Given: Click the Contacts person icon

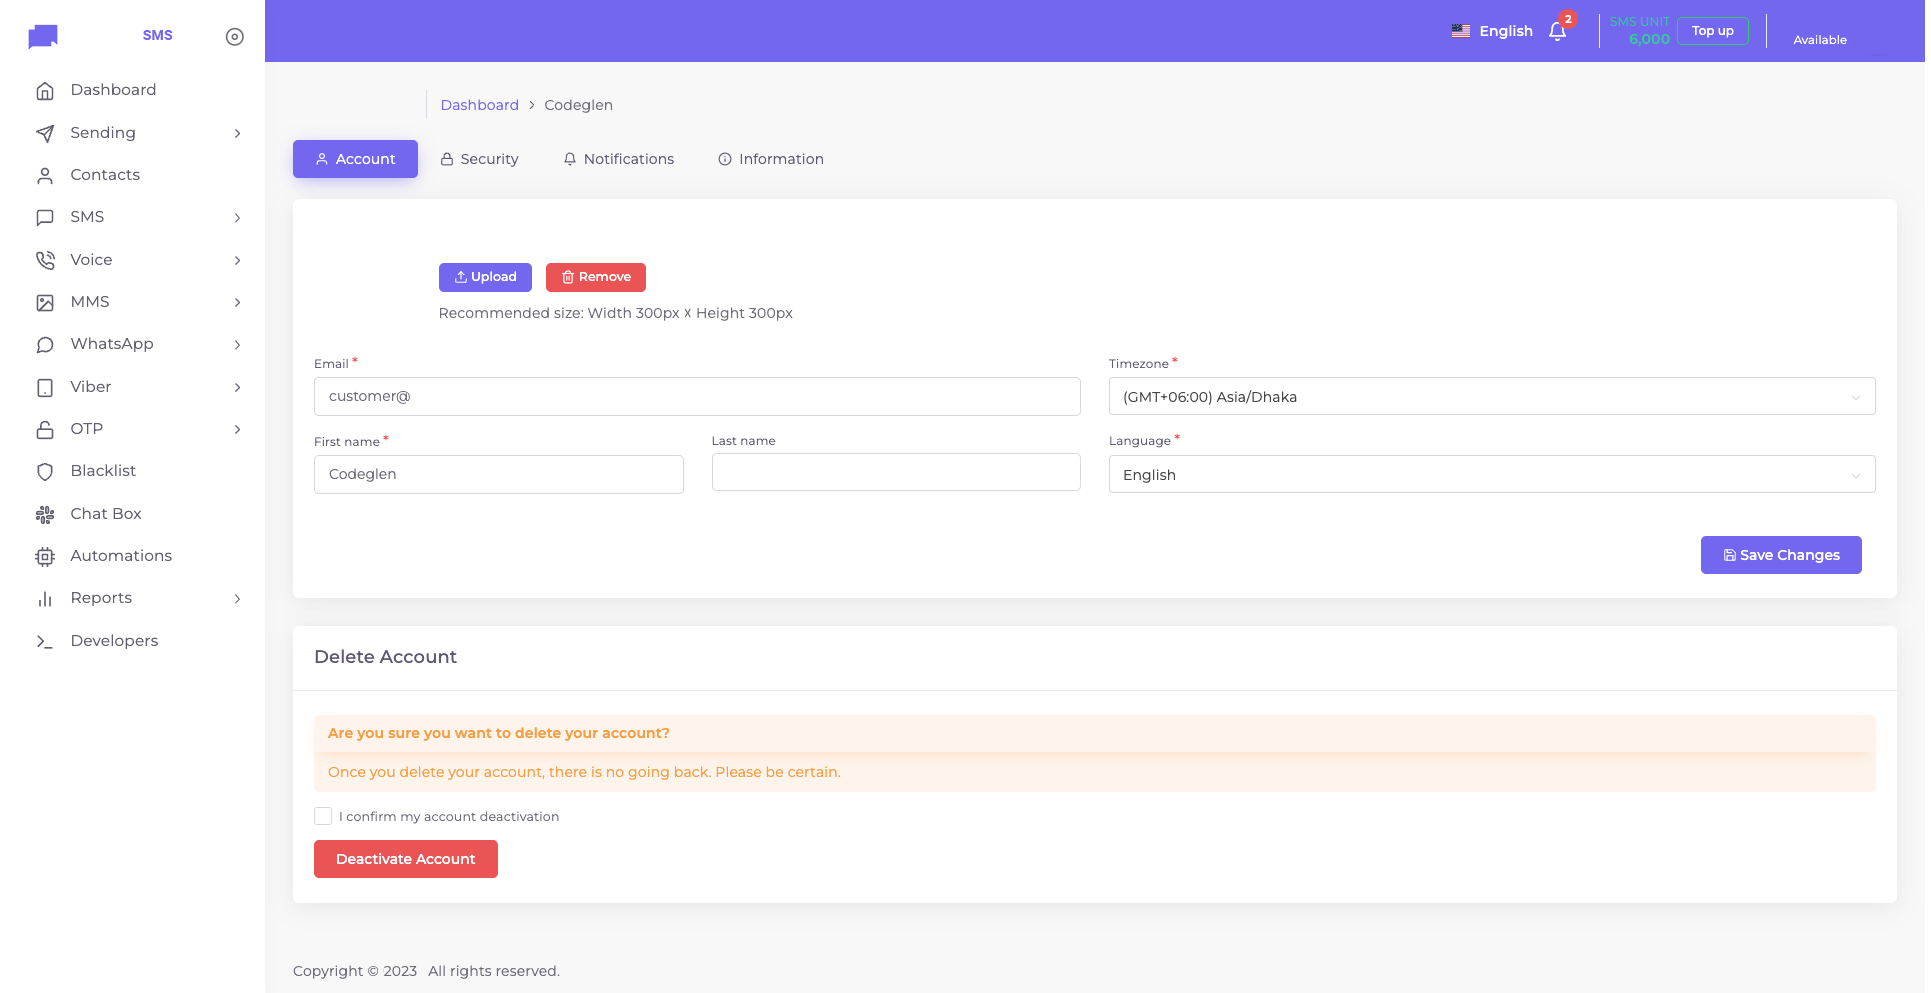Looking at the screenshot, I should pyautogui.click(x=45, y=176).
